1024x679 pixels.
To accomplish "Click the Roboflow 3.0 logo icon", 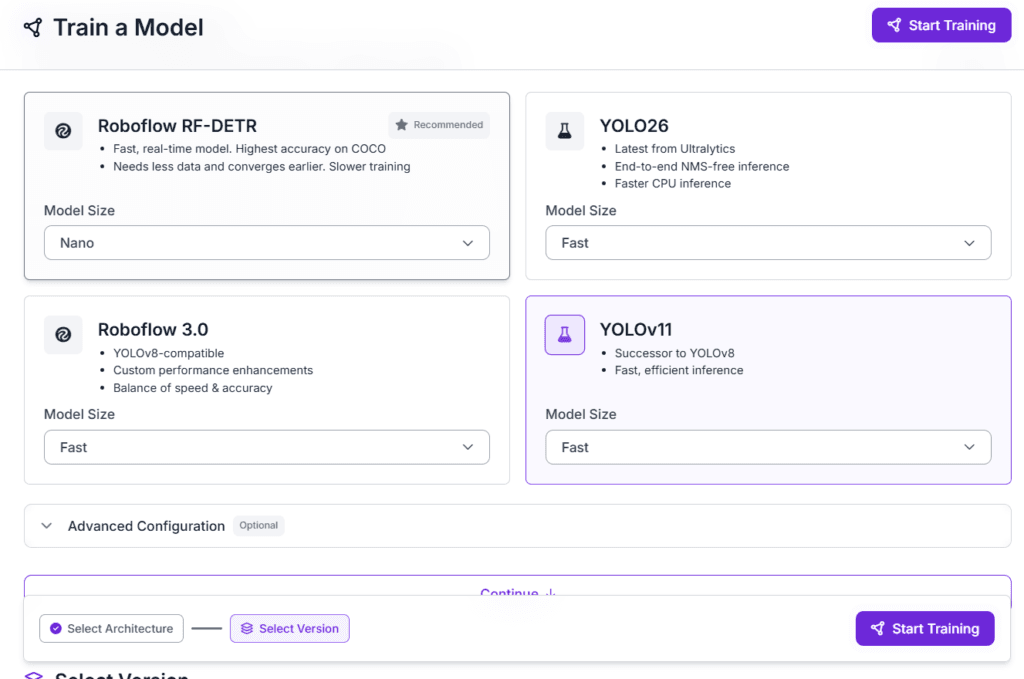I will (x=63, y=335).
